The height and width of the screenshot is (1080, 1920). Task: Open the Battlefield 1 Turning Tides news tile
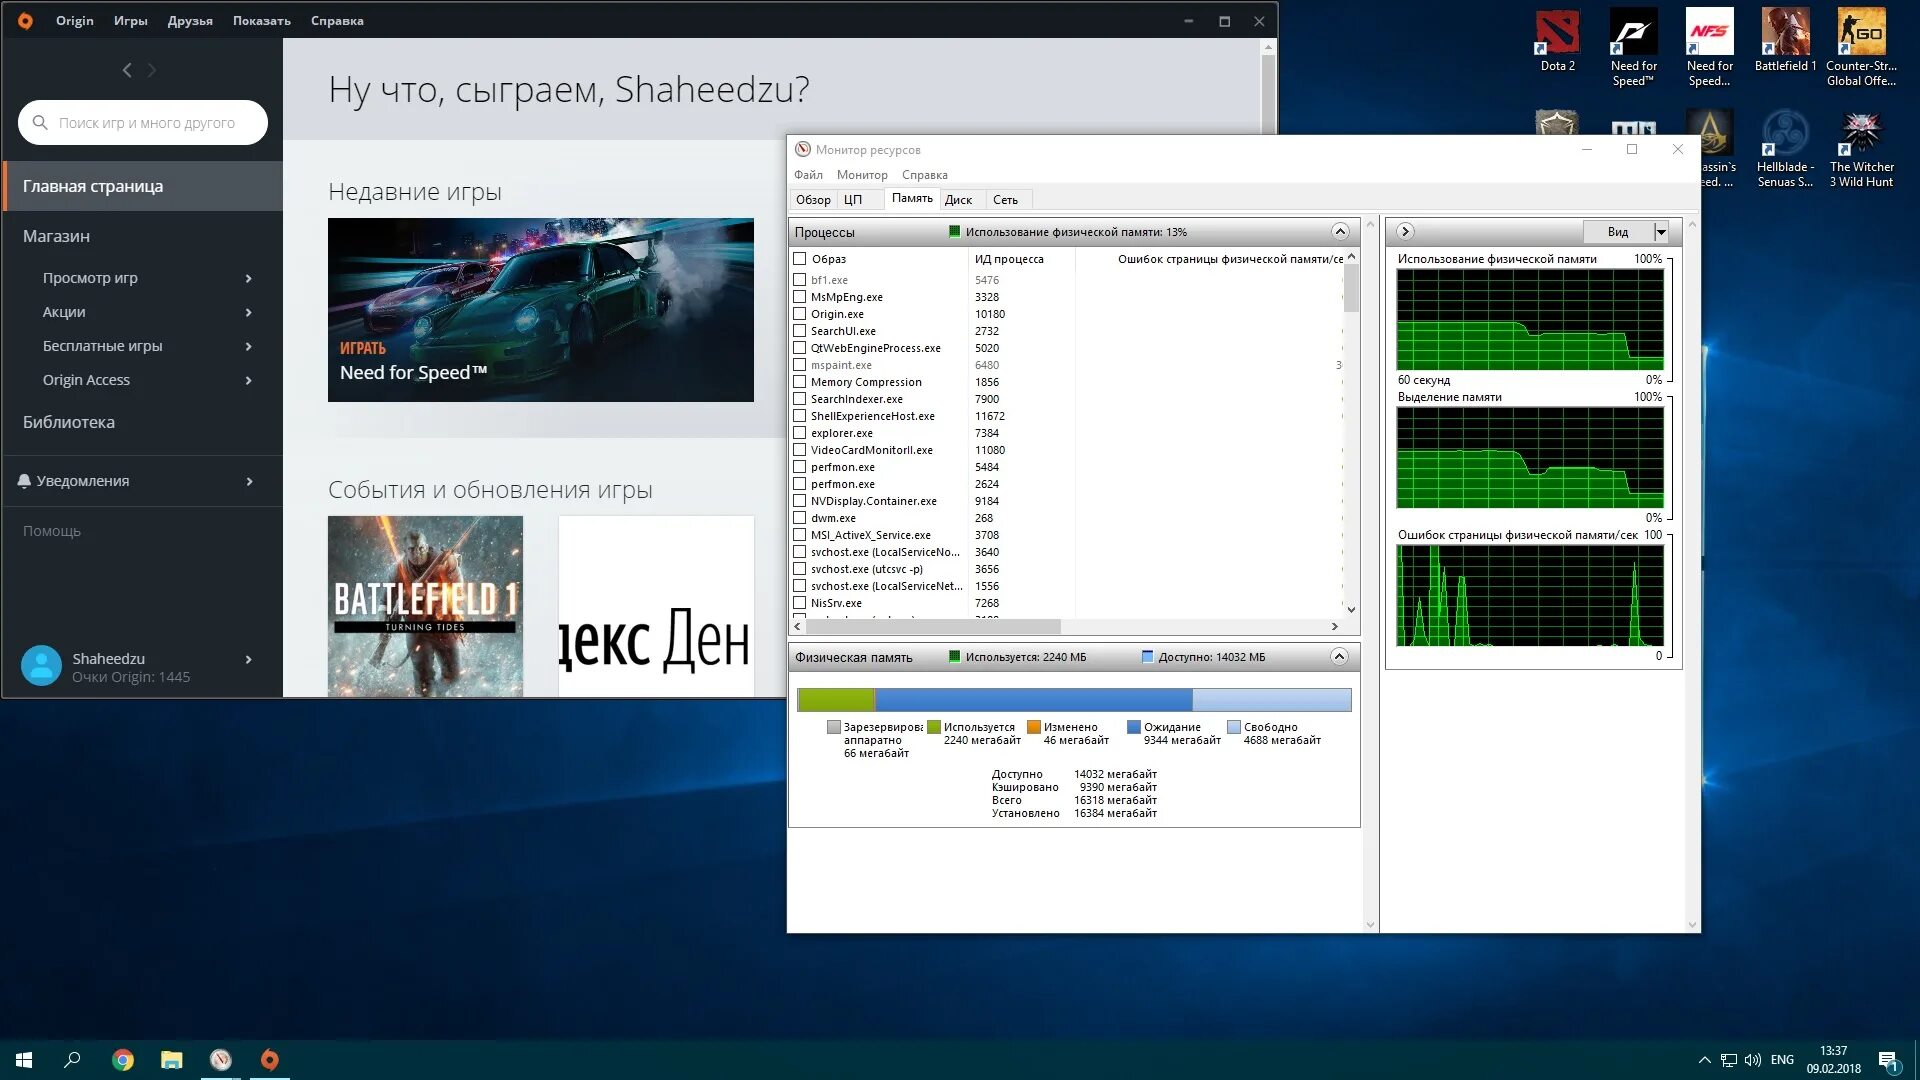(425, 606)
